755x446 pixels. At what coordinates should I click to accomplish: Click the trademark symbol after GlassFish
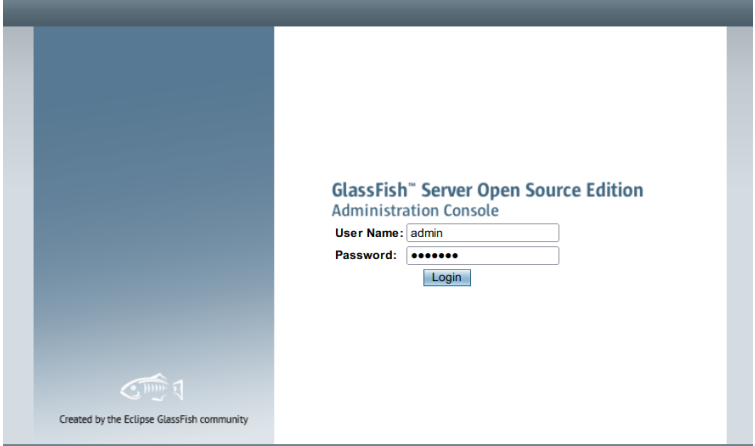[412, 185]
